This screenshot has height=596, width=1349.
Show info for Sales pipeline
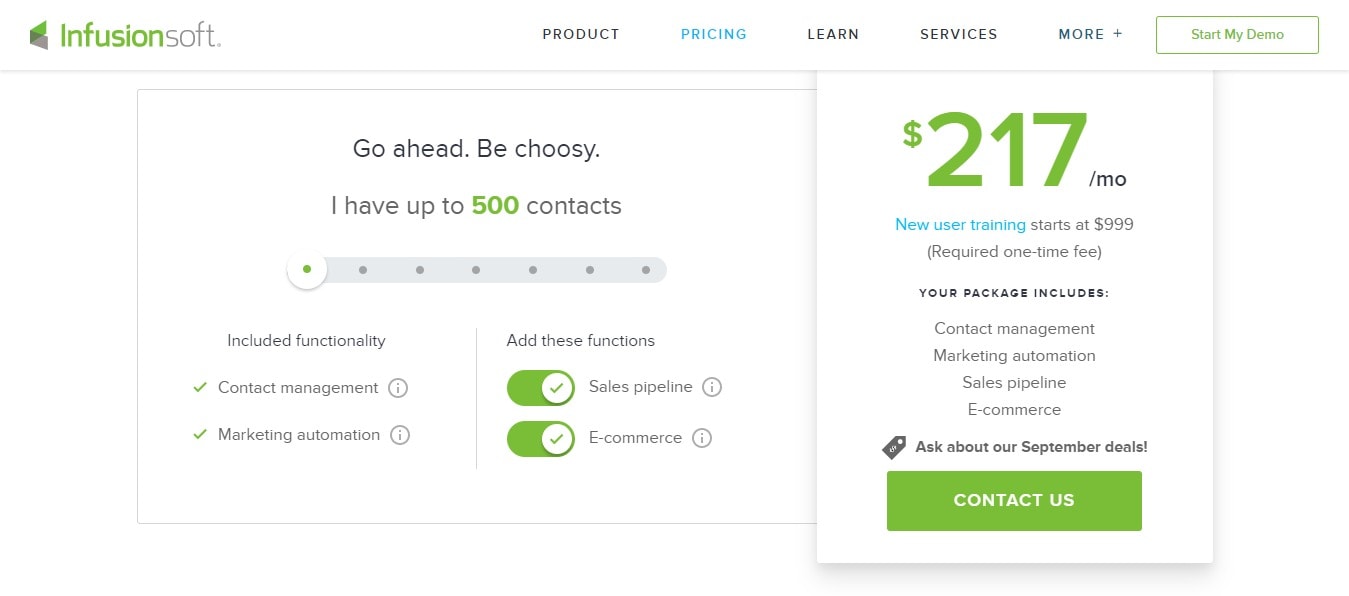coord(712,387)
